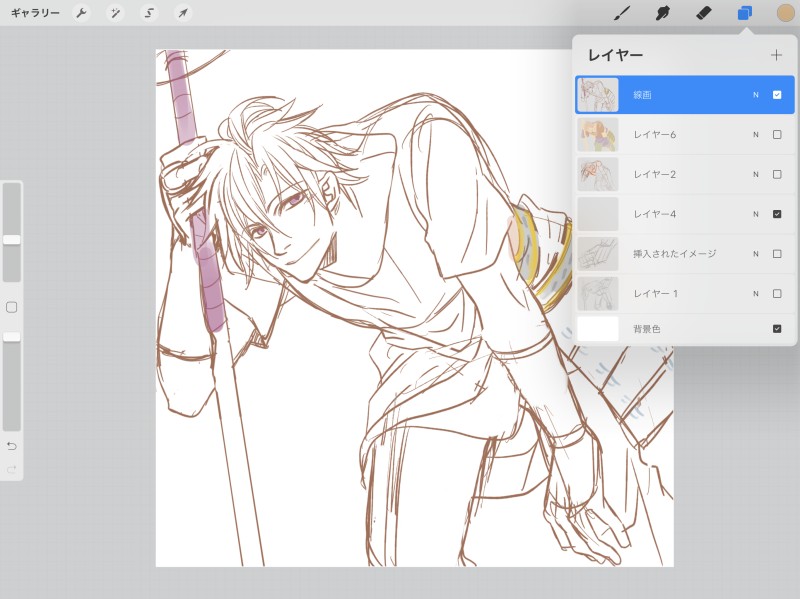Select the レイヤー4 layer thumbnail

[597, 214]
